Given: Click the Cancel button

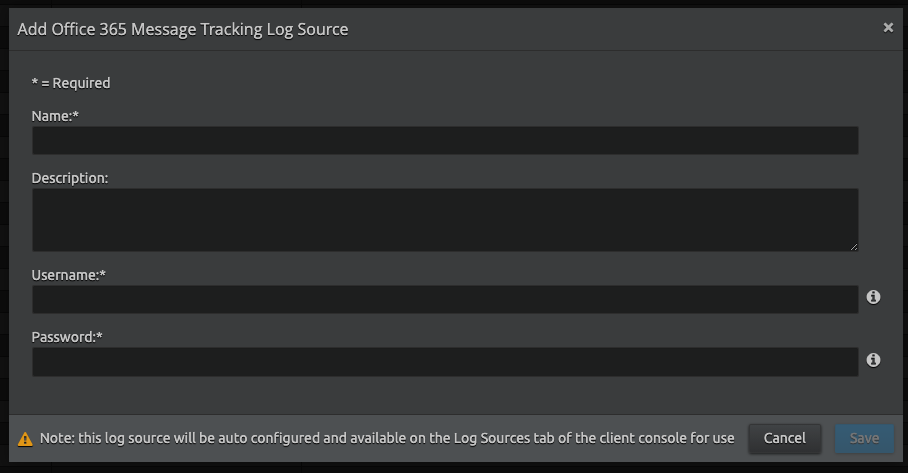Looking at the screenshot, I should tap(784, 438).
